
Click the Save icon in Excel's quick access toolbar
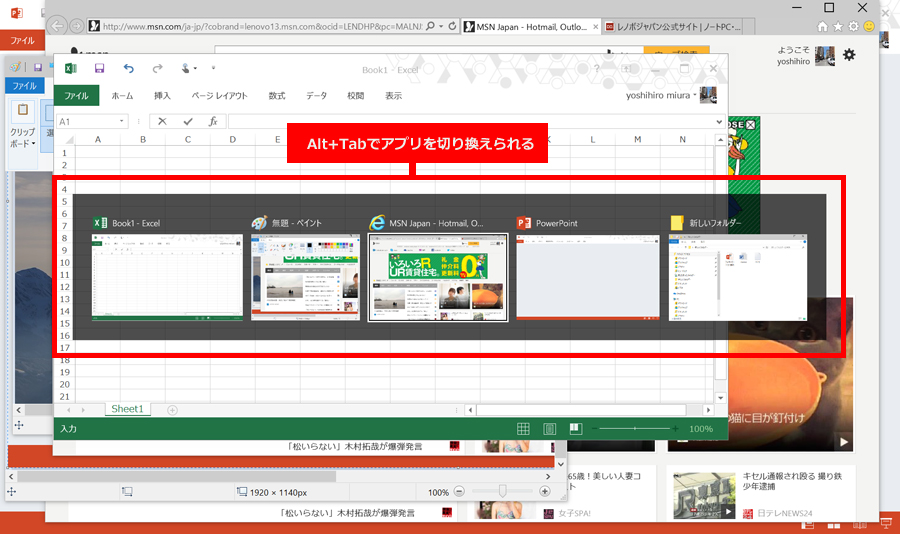click(x=99, y=68)
